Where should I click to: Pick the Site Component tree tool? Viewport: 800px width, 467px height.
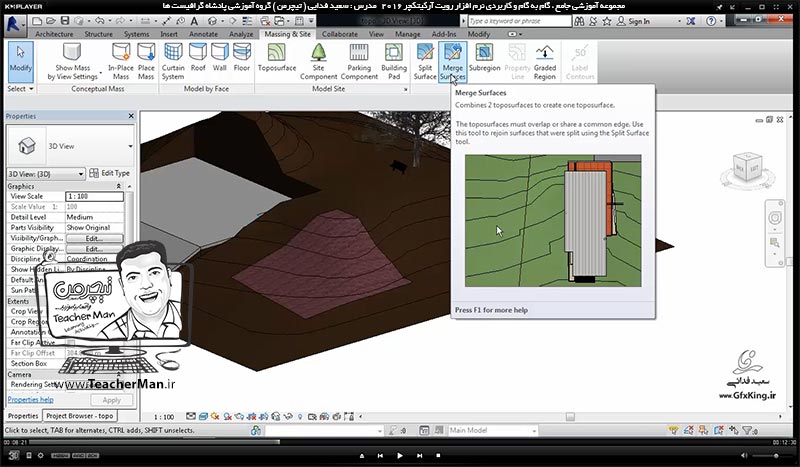(318, 61)
